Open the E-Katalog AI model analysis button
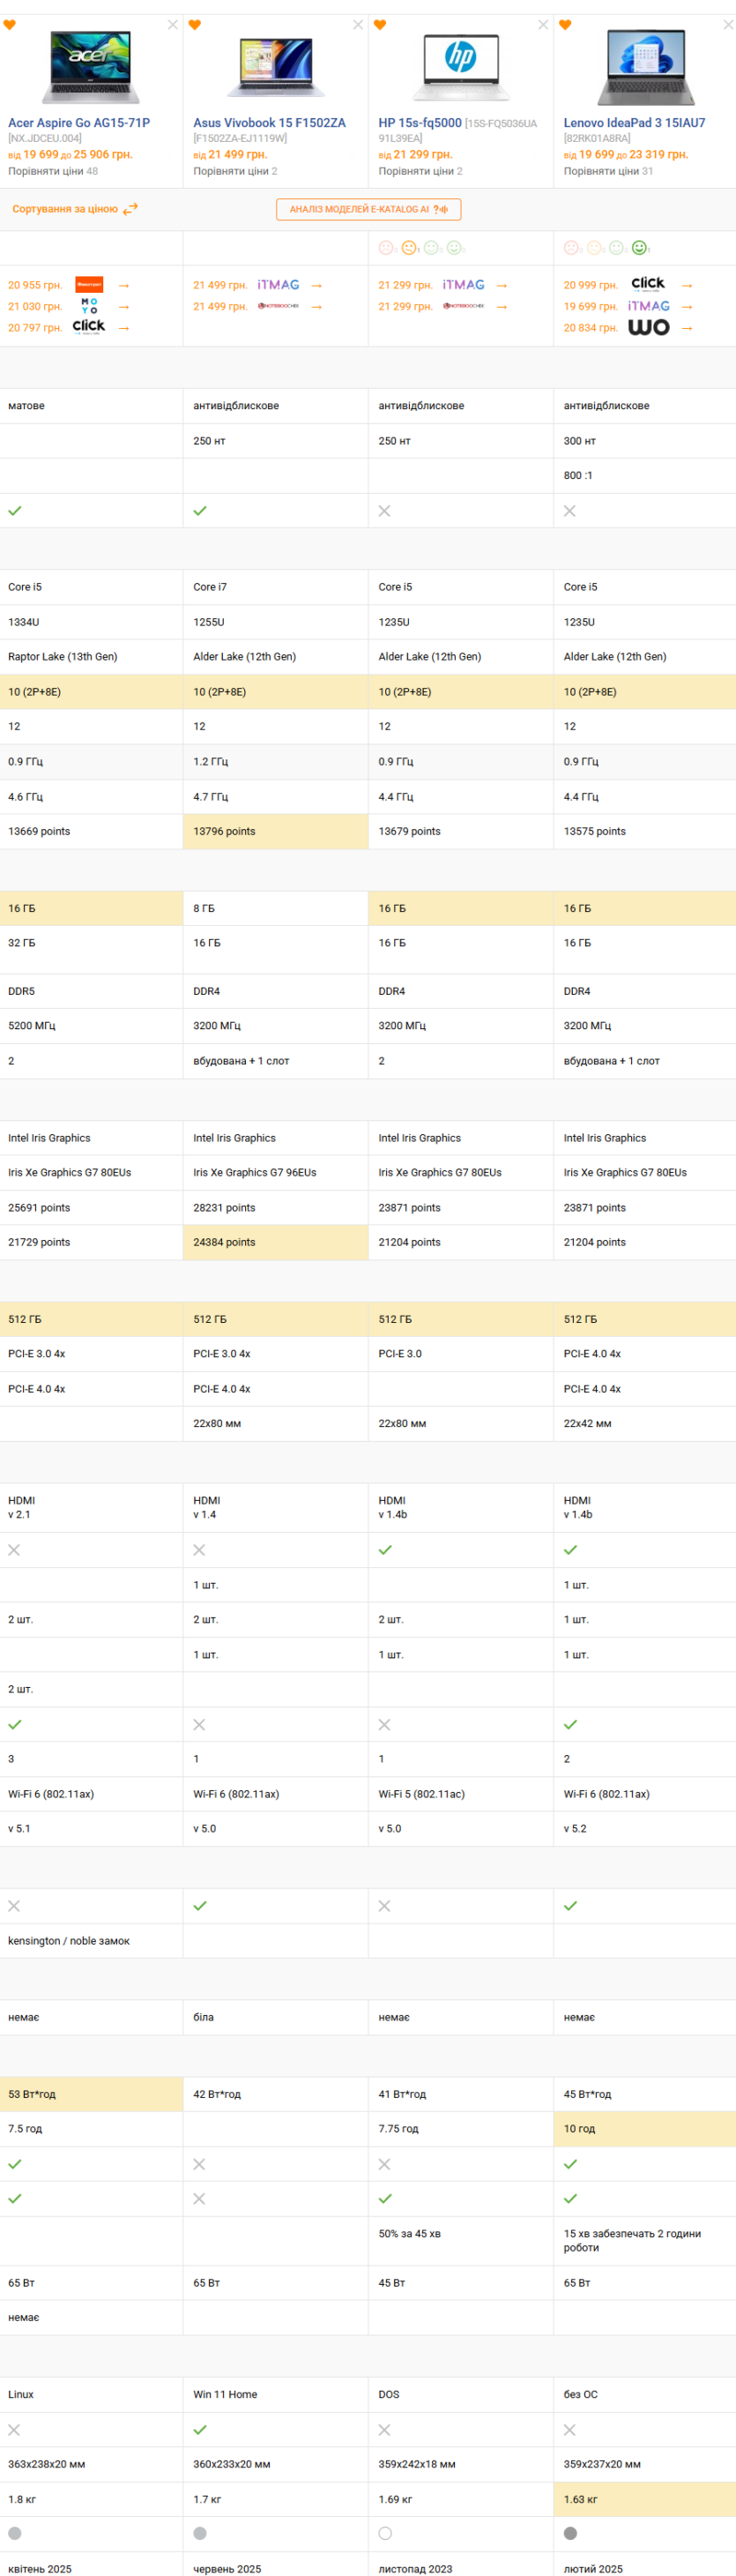The width and height of the screenshot is (736, 2576). [x=368, y=209]
